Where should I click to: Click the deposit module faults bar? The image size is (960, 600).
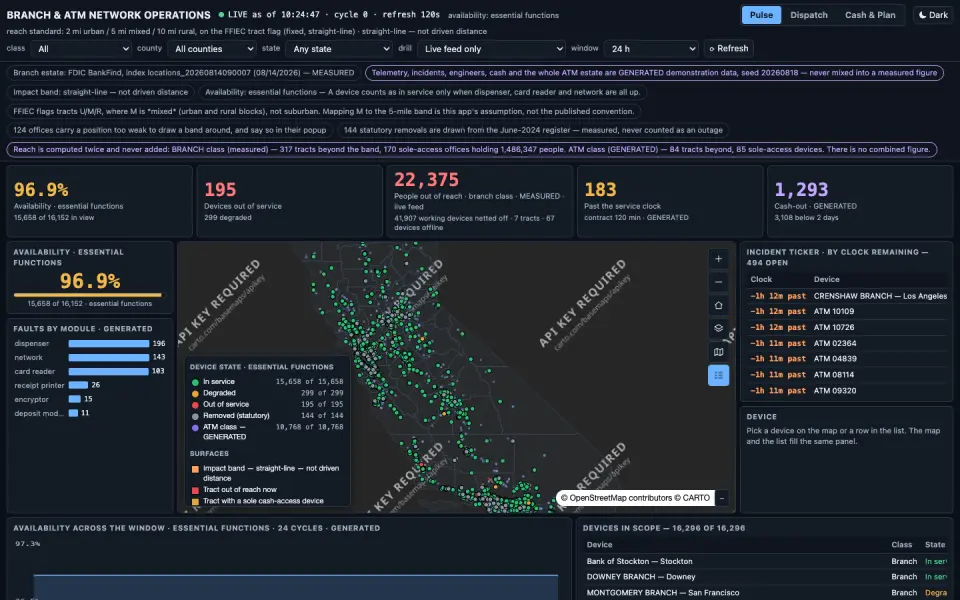point(73,413)
